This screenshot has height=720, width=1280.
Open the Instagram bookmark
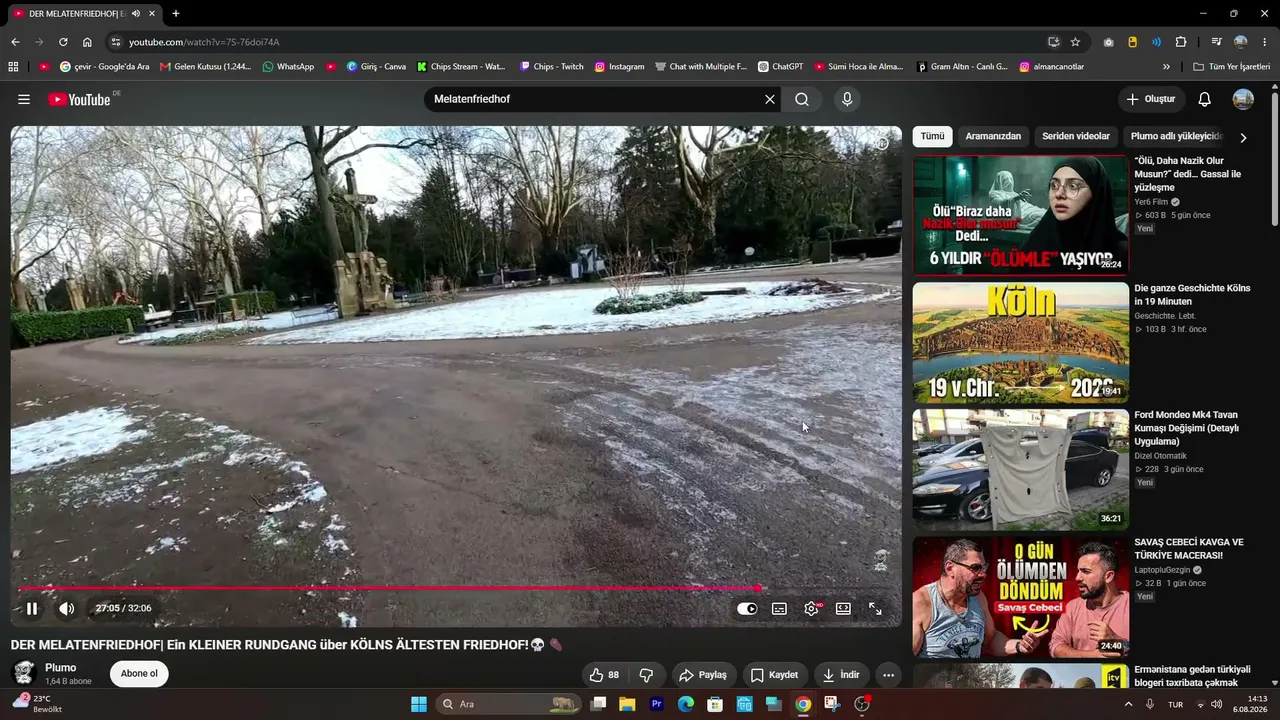(619, 67)
